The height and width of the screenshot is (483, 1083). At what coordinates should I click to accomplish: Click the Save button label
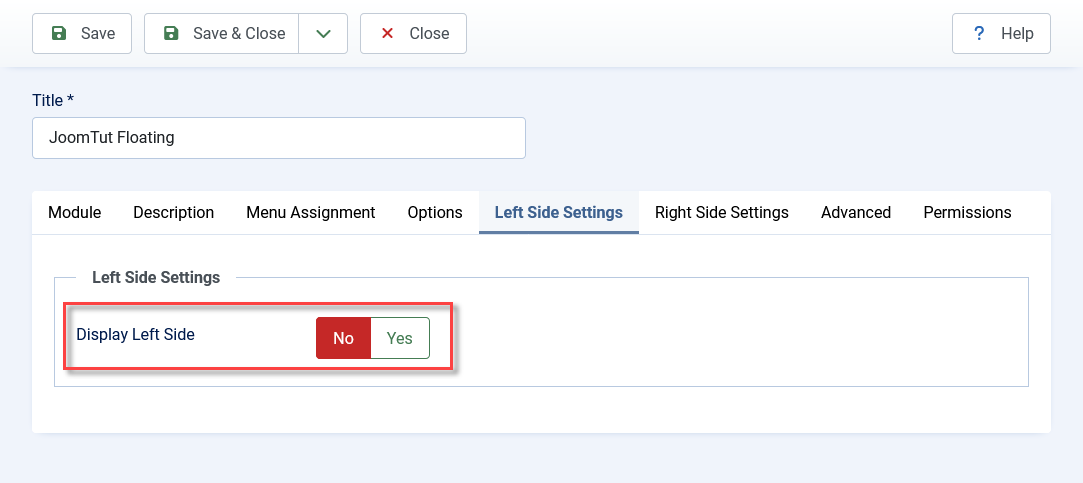pyautogui.click(x=98, y=33)
